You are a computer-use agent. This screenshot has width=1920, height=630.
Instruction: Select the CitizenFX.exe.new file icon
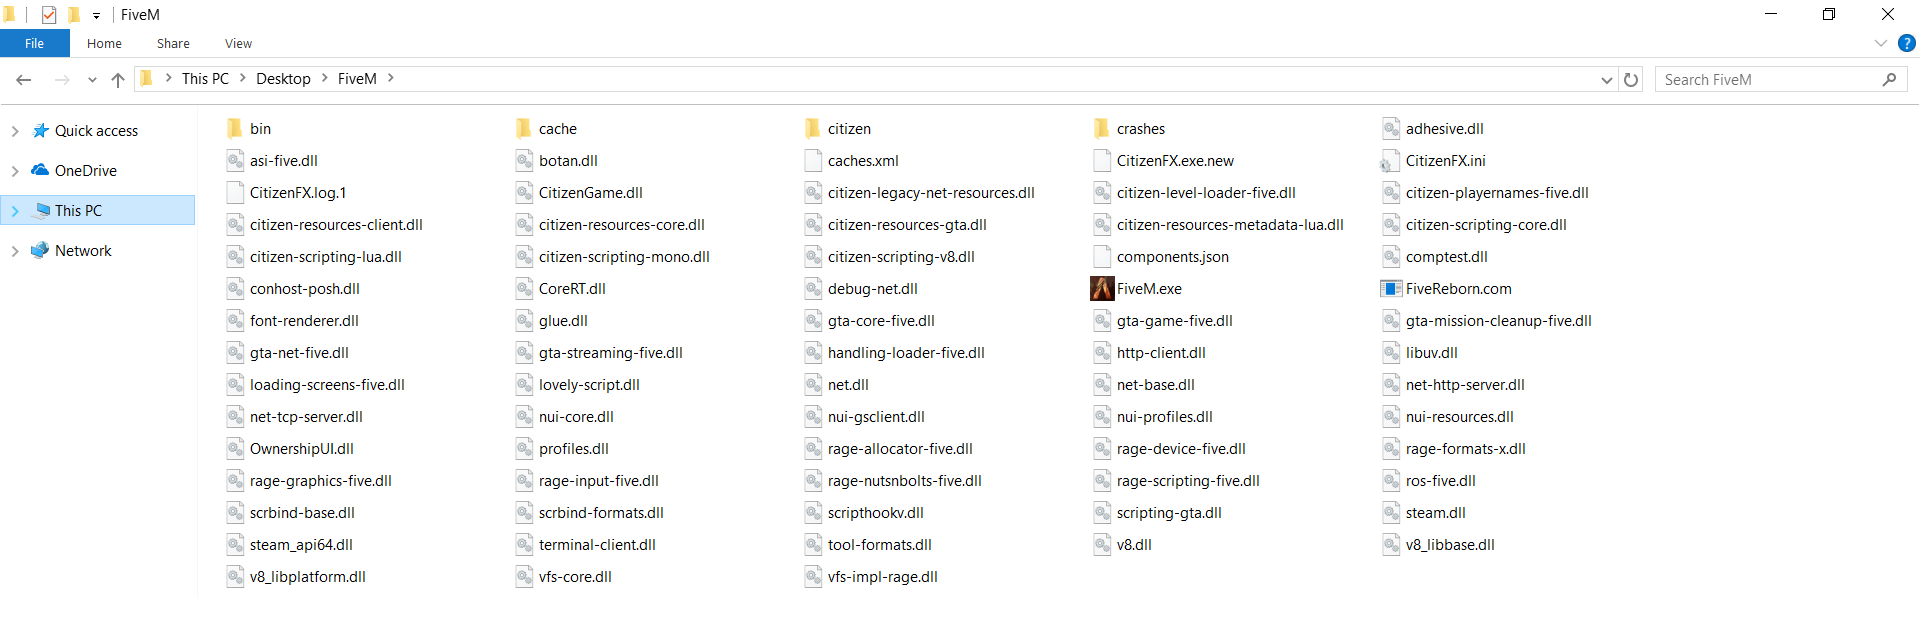pyautogui.click(x=1102, y=161)
